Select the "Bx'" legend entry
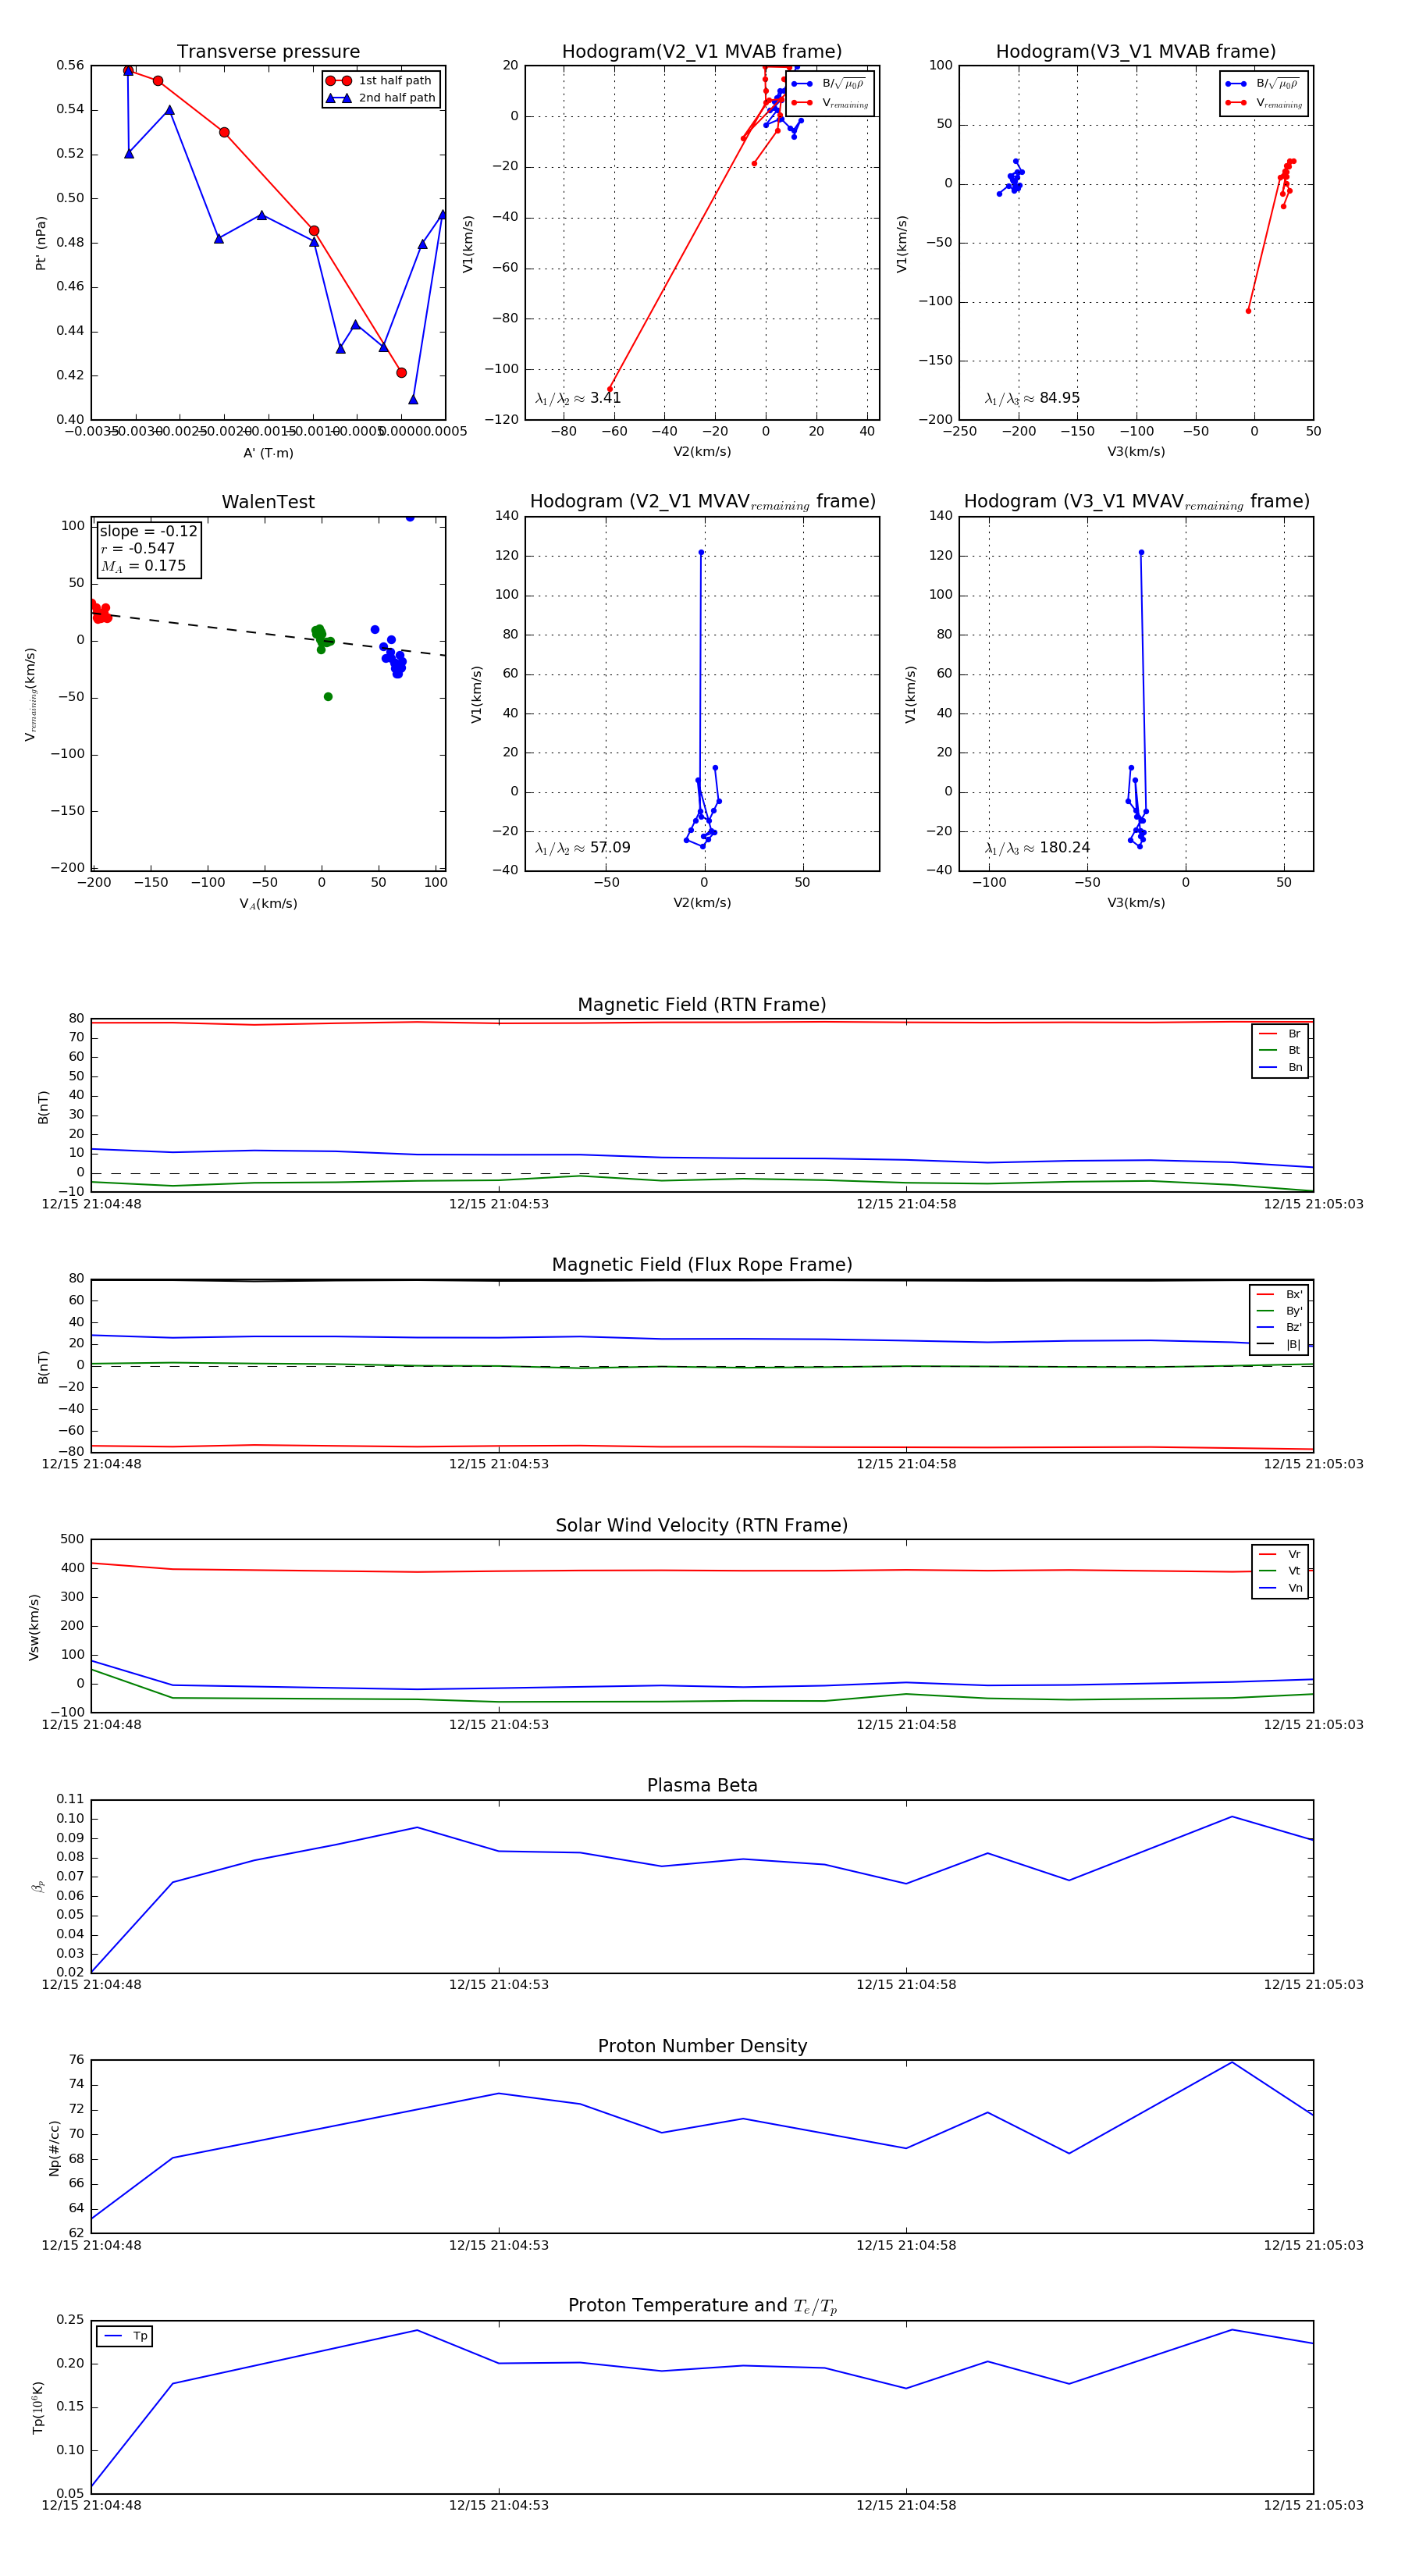 click(x=1279, y=1294)
